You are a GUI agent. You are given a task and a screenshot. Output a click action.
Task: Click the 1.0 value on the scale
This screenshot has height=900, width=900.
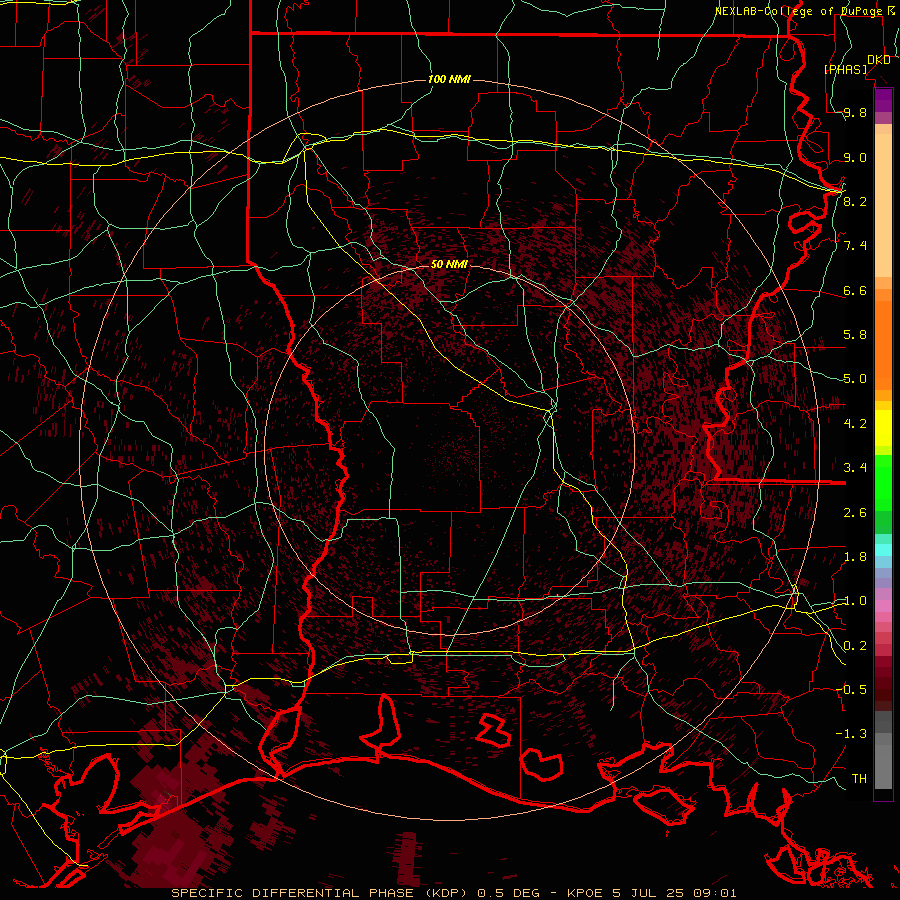[855, 601]
